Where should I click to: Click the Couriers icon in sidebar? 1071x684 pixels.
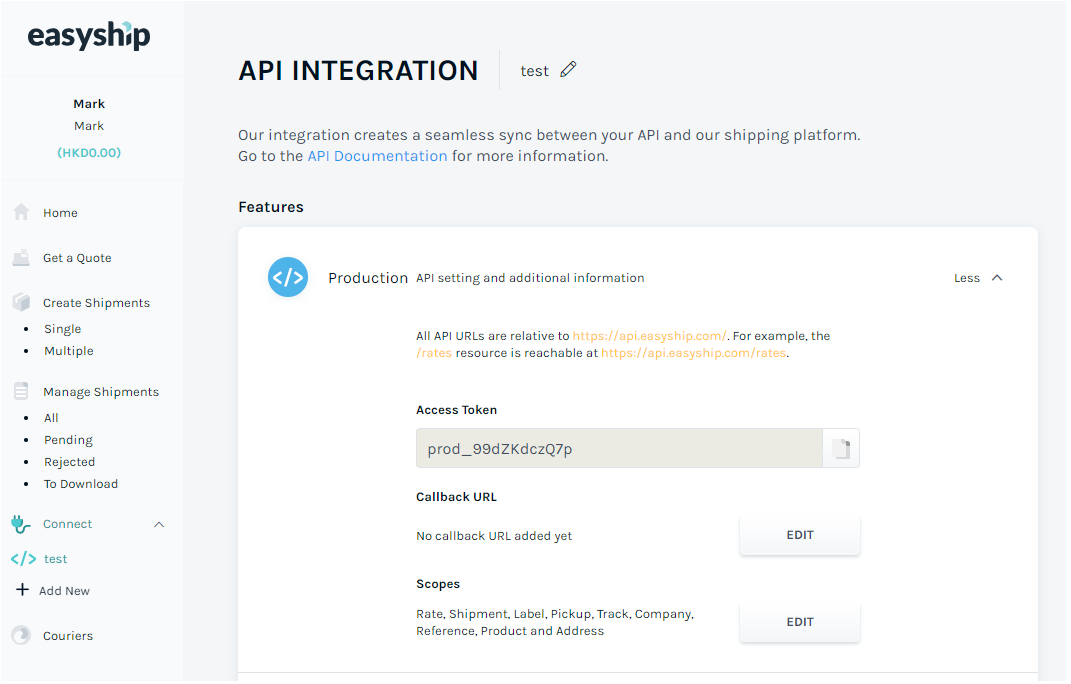[21, 635]
